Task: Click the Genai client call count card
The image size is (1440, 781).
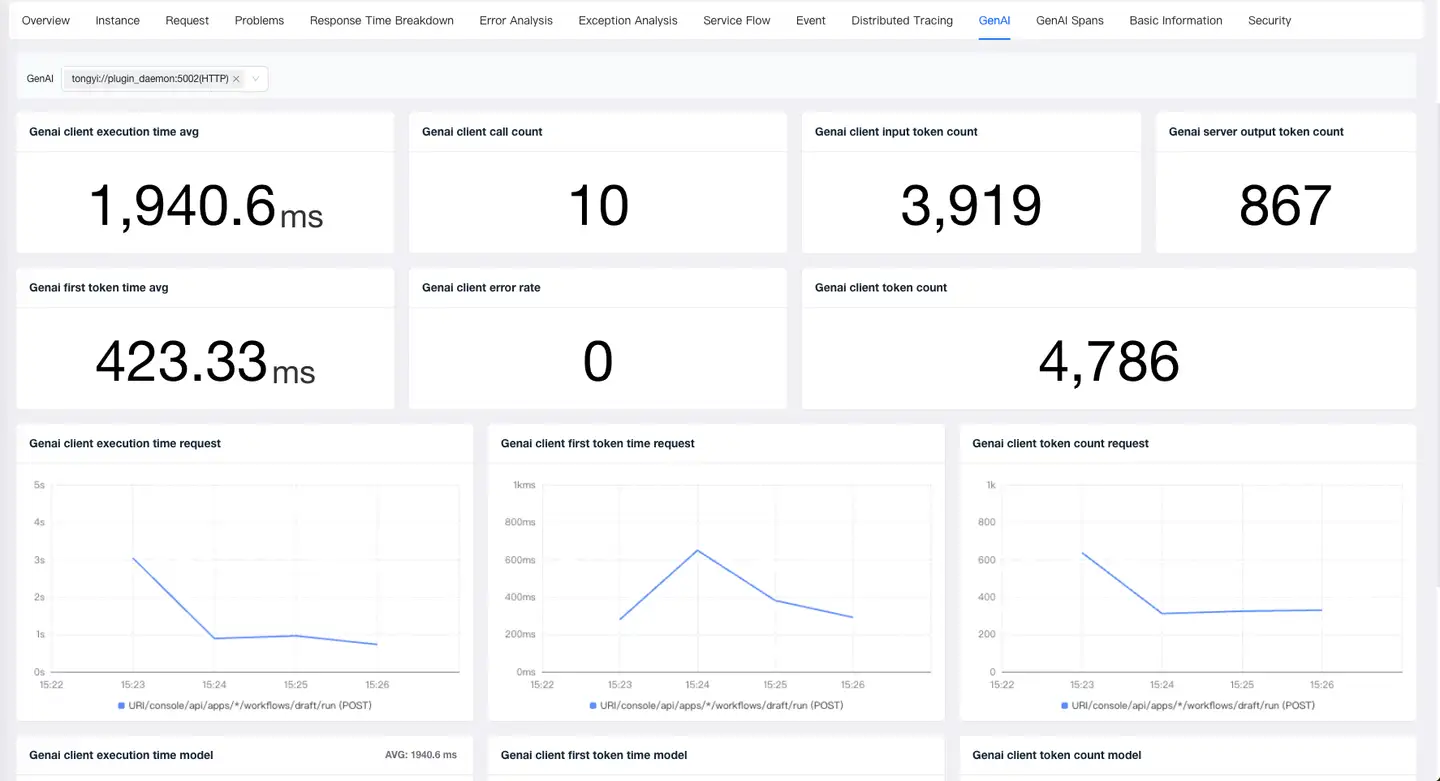Action: 597,183
